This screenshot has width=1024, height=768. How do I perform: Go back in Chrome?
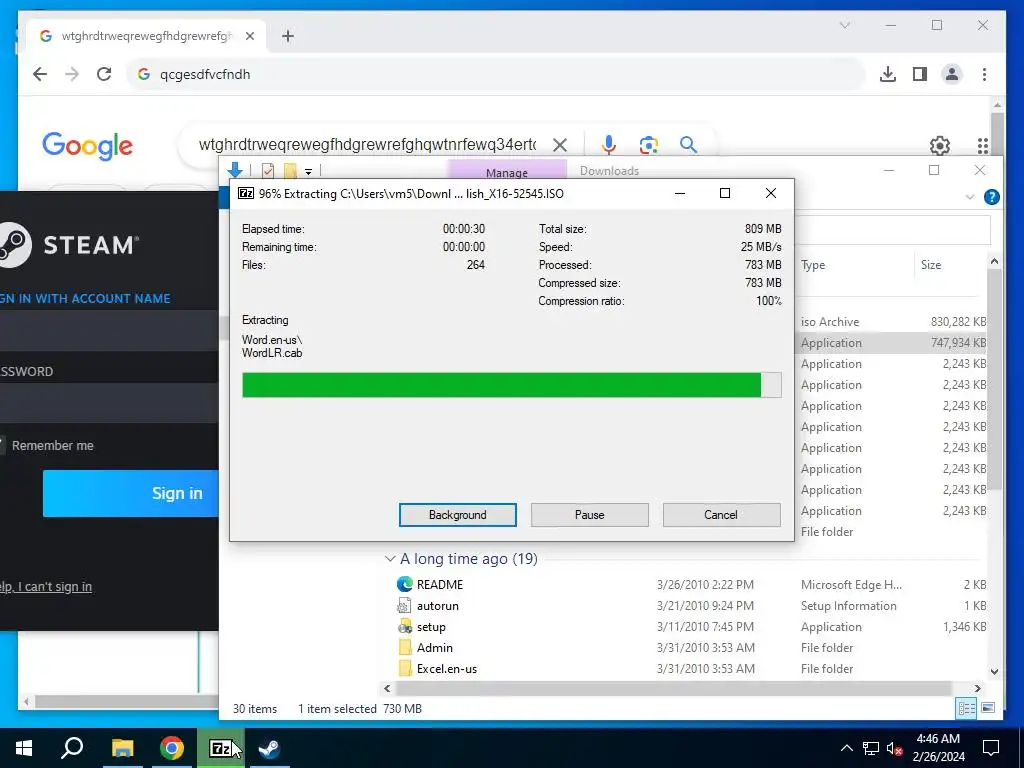(40, 74)
